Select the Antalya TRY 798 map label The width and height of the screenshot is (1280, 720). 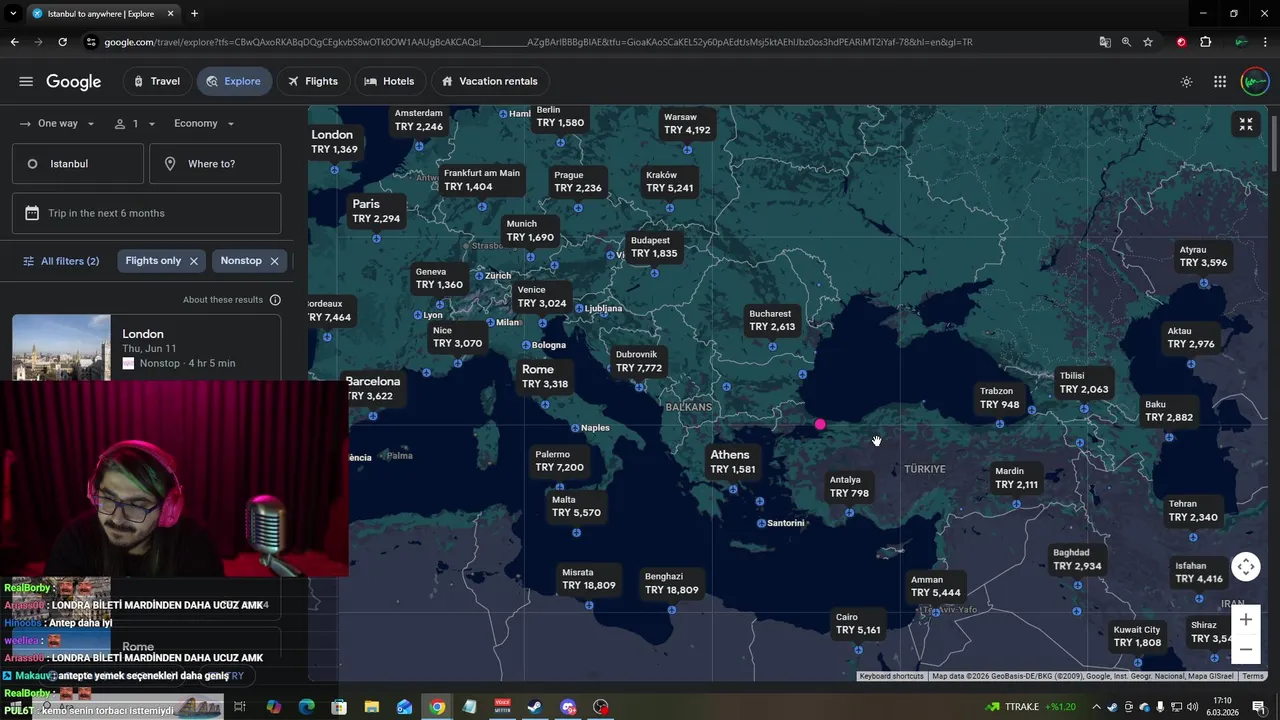[849, 487]
